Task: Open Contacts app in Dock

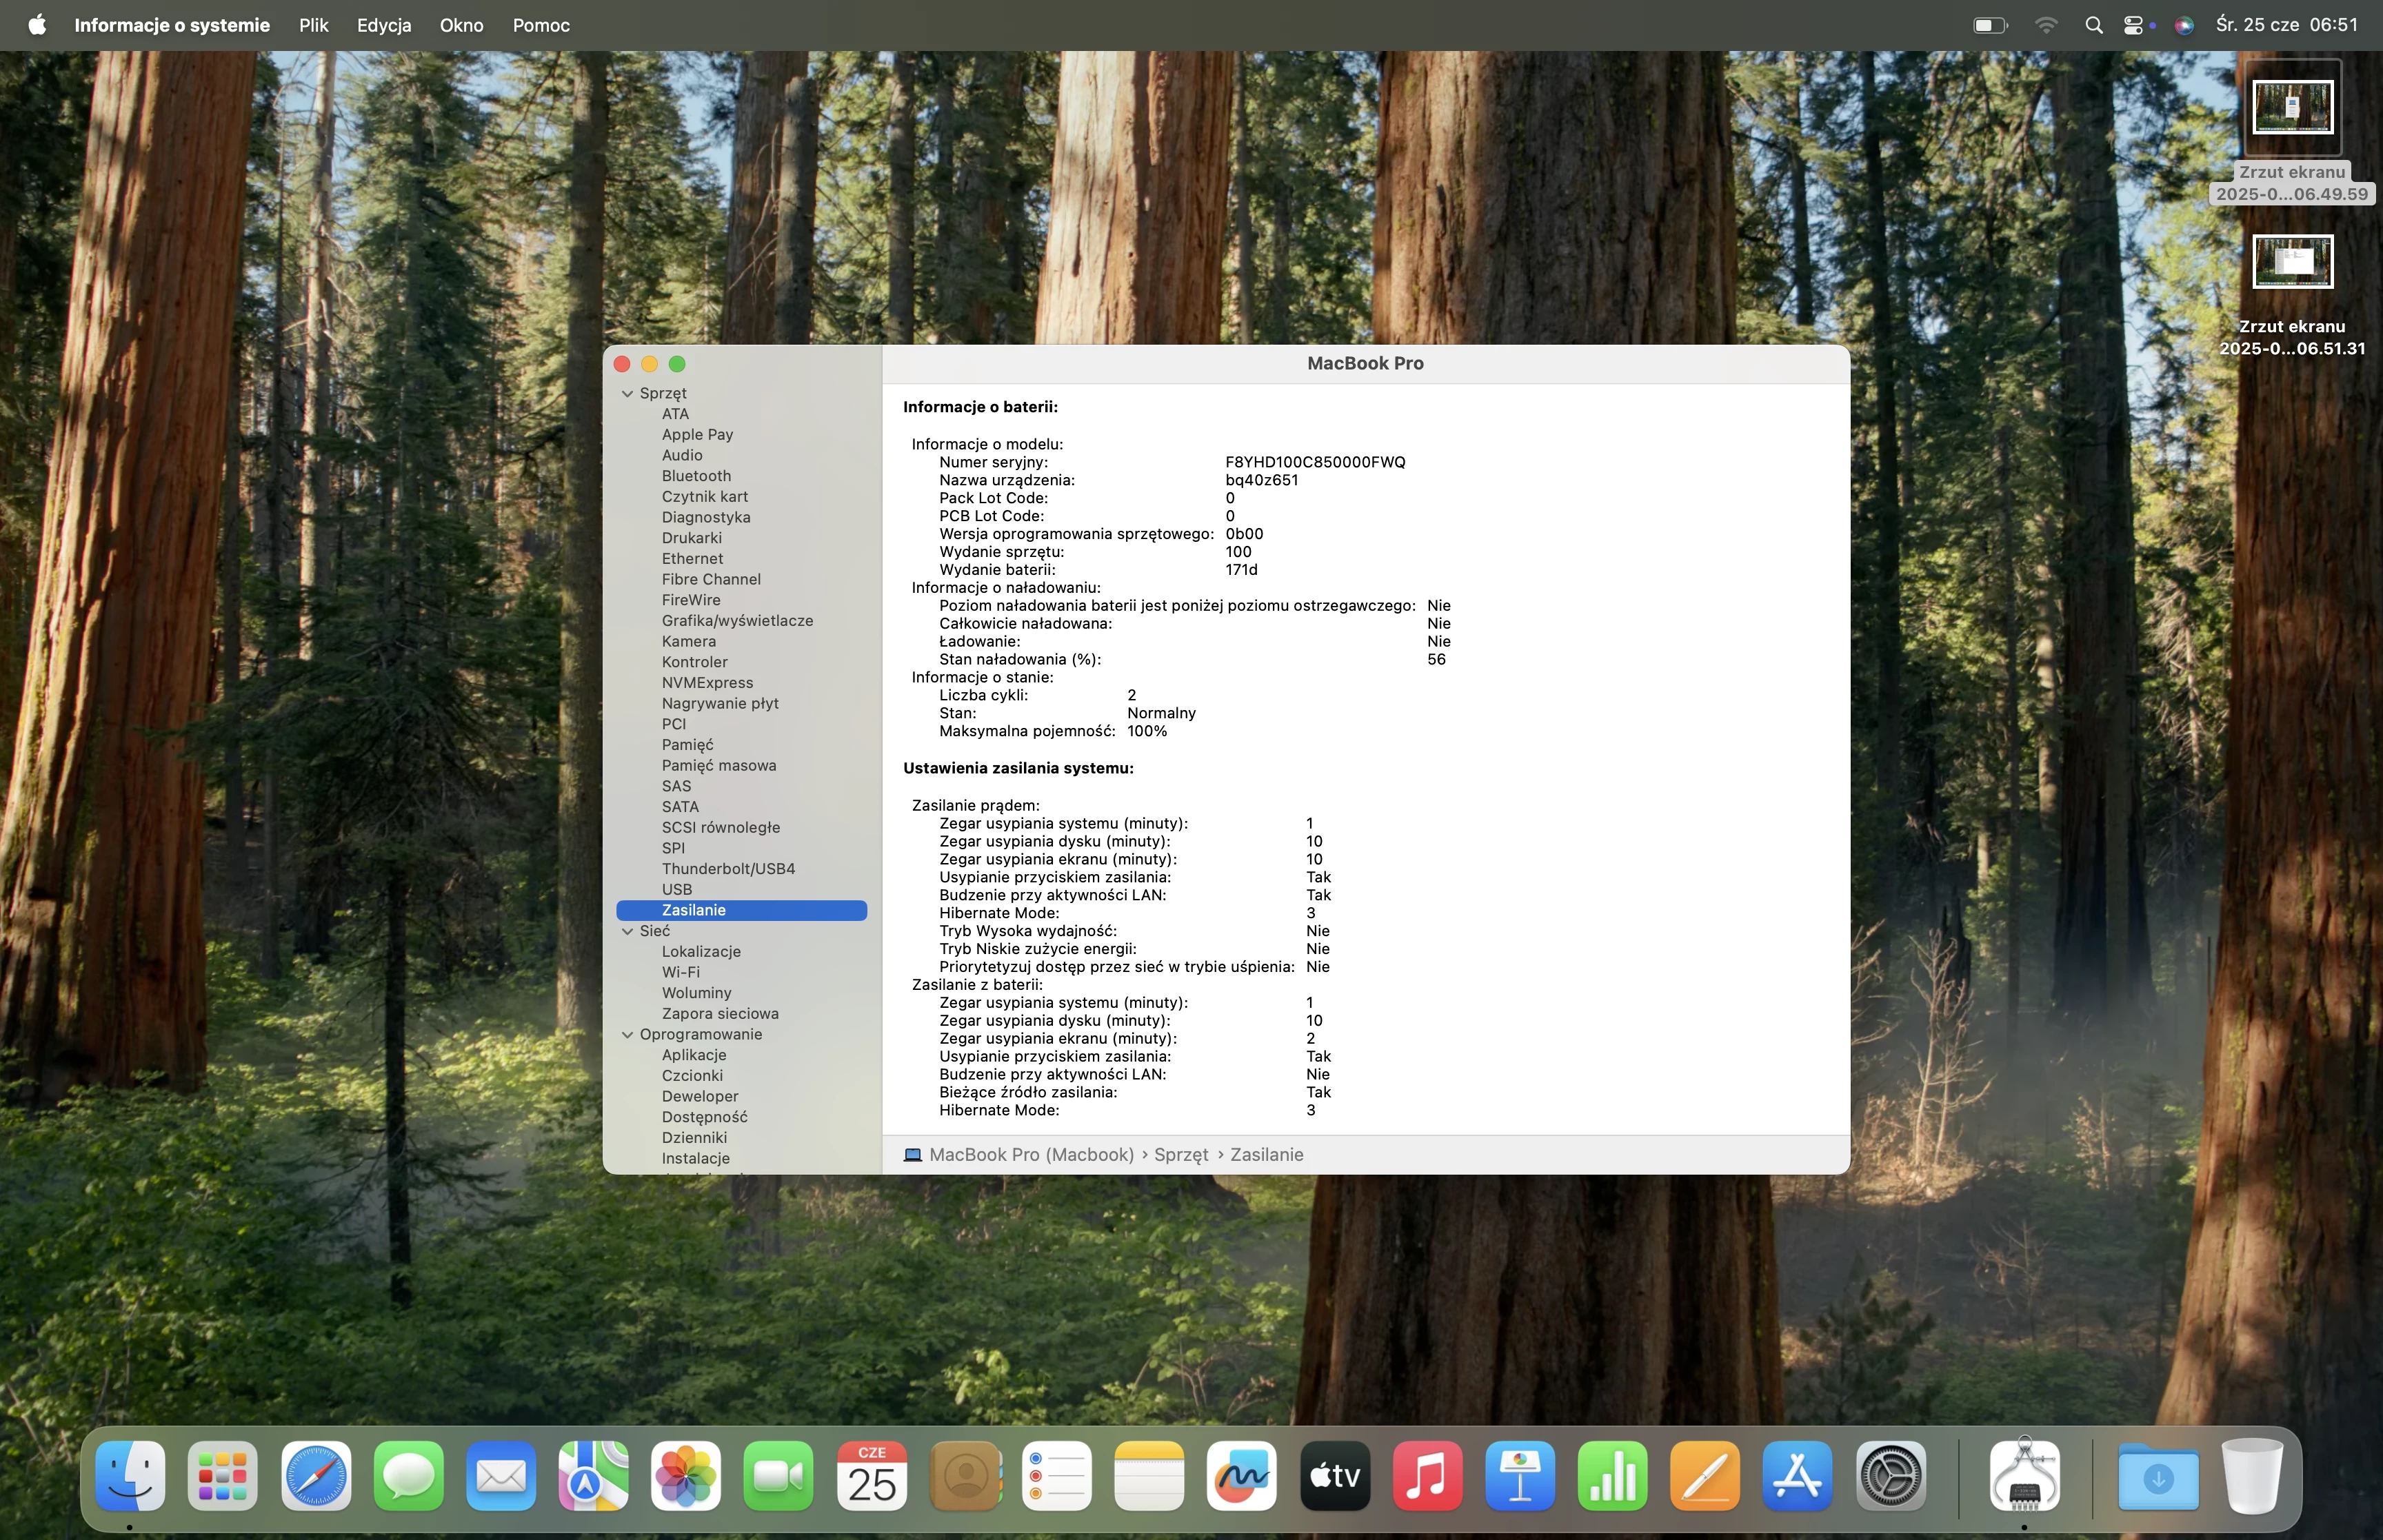Action: [965, 1476]
